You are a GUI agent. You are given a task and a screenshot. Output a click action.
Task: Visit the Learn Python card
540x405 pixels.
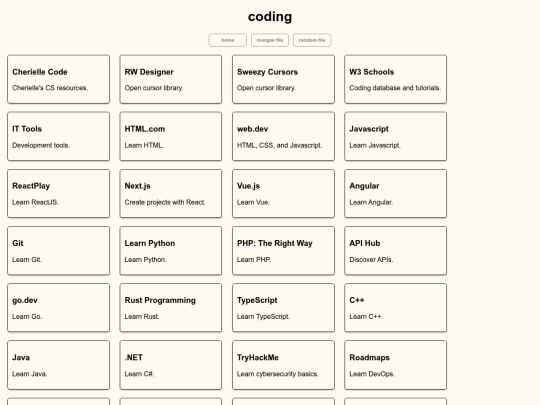(x=171, y=251)
